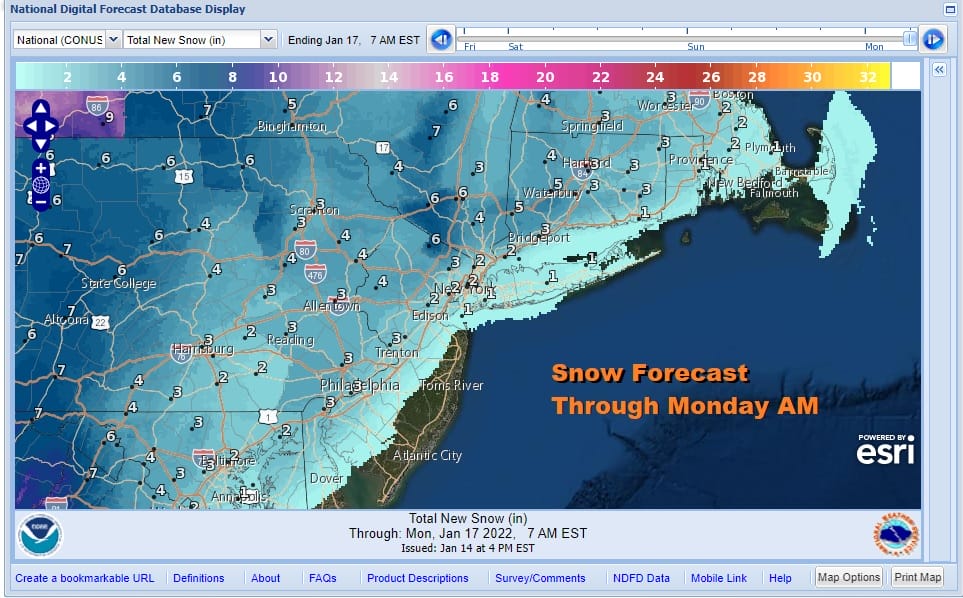Zoom out with the minus icon
This screenshot has width=963, height=598.
40,201
